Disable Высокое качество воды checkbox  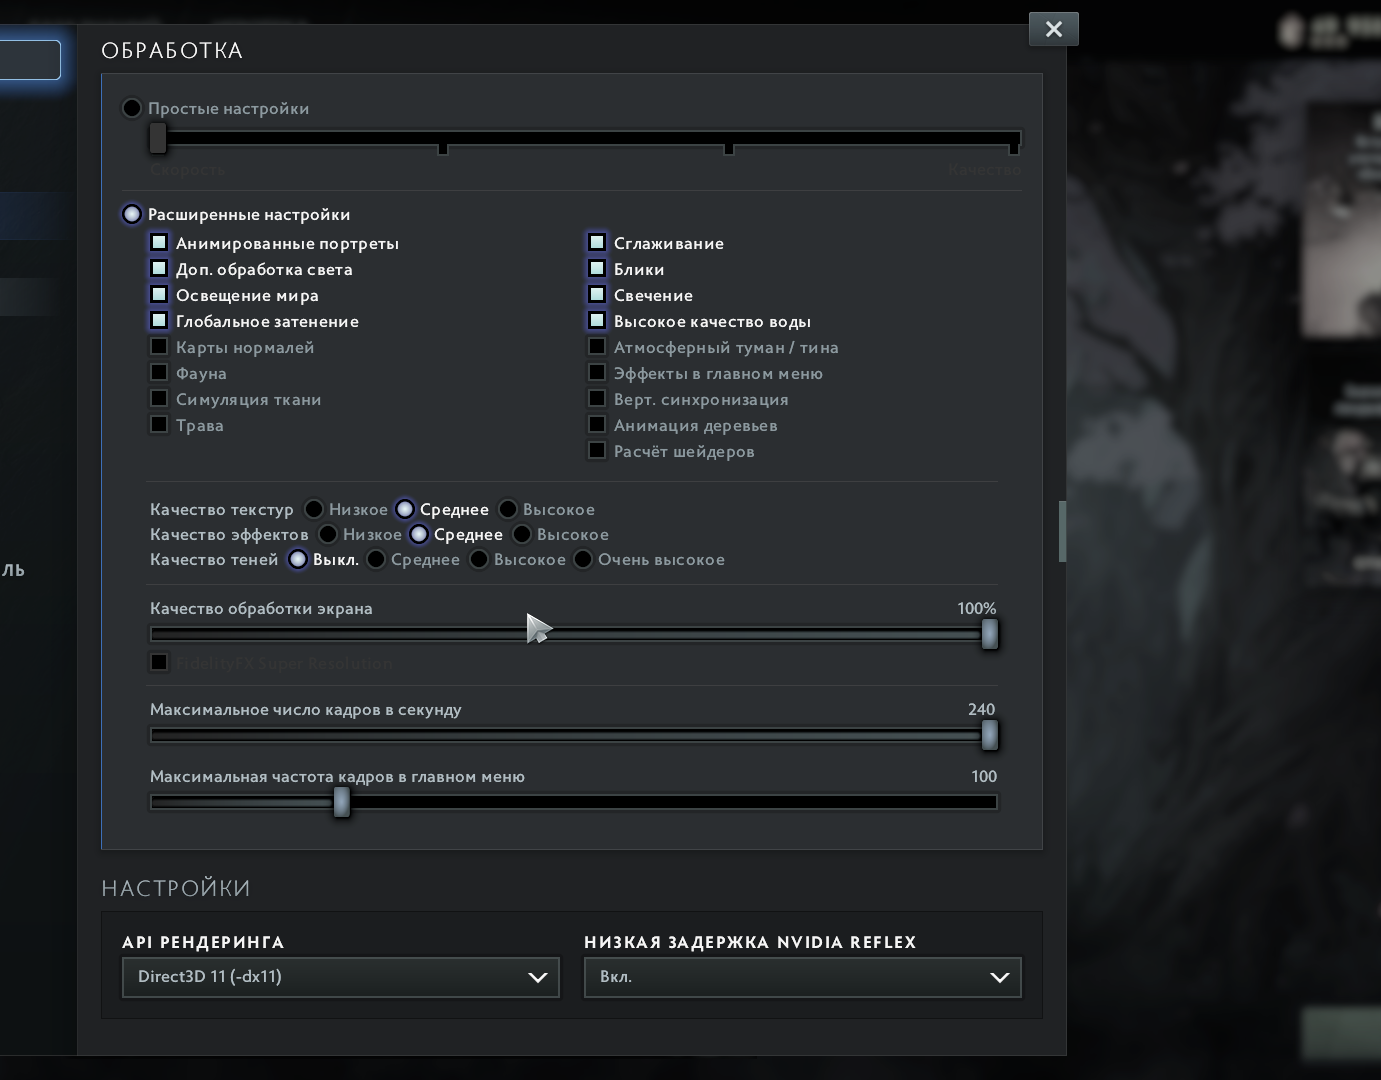pyautogui.click(x=597, y=320)
